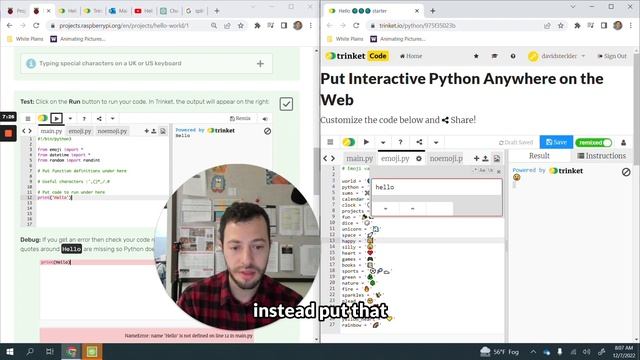
Task: Open Chrome from Windows taskbar
Action: coord(71,351)
